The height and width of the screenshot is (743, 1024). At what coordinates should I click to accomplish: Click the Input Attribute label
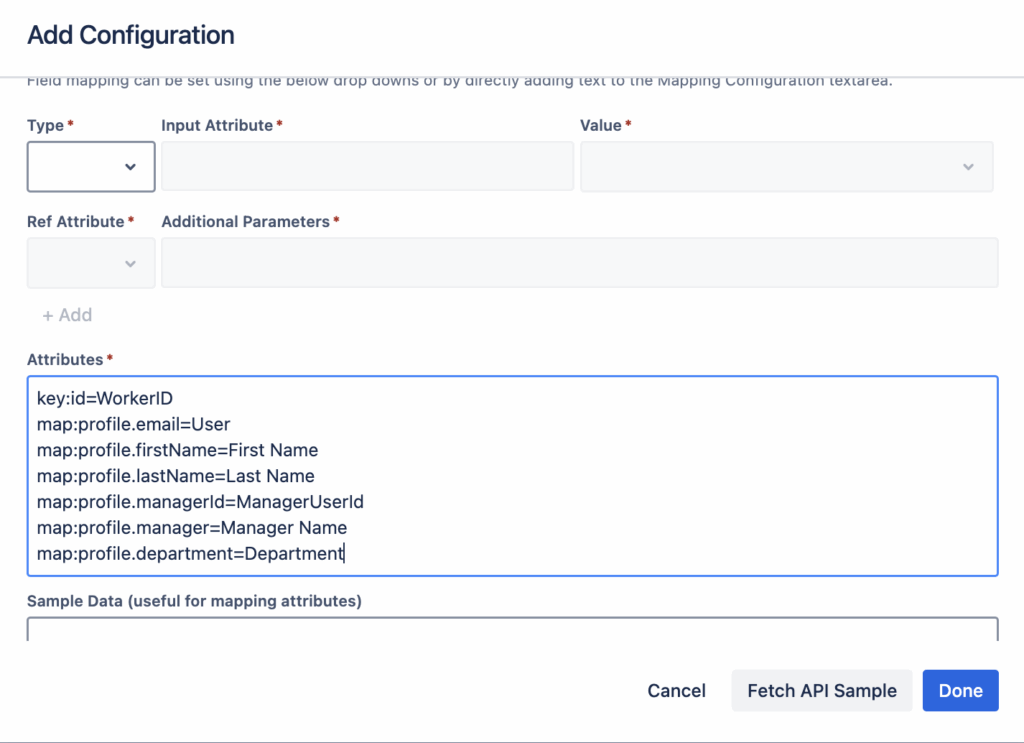217,125
